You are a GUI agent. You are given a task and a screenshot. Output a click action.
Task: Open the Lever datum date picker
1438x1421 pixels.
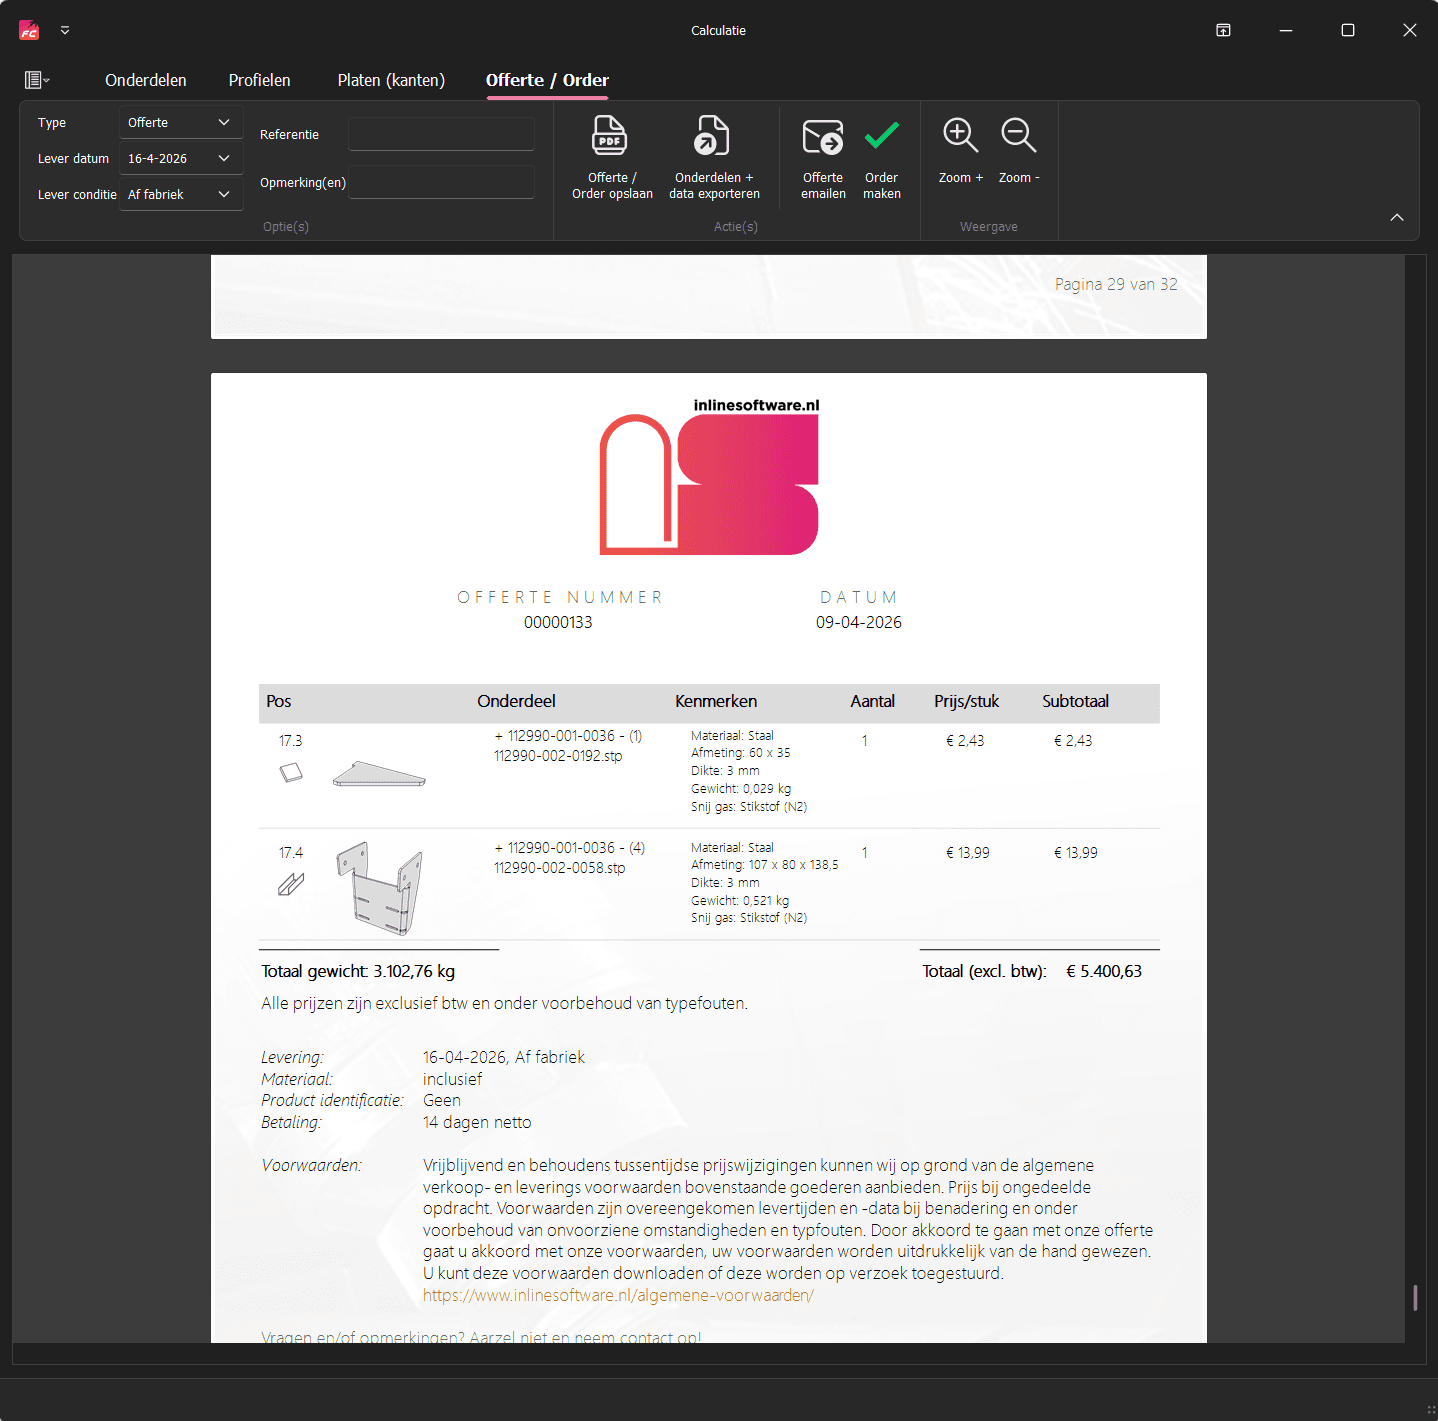pos(223,158)
